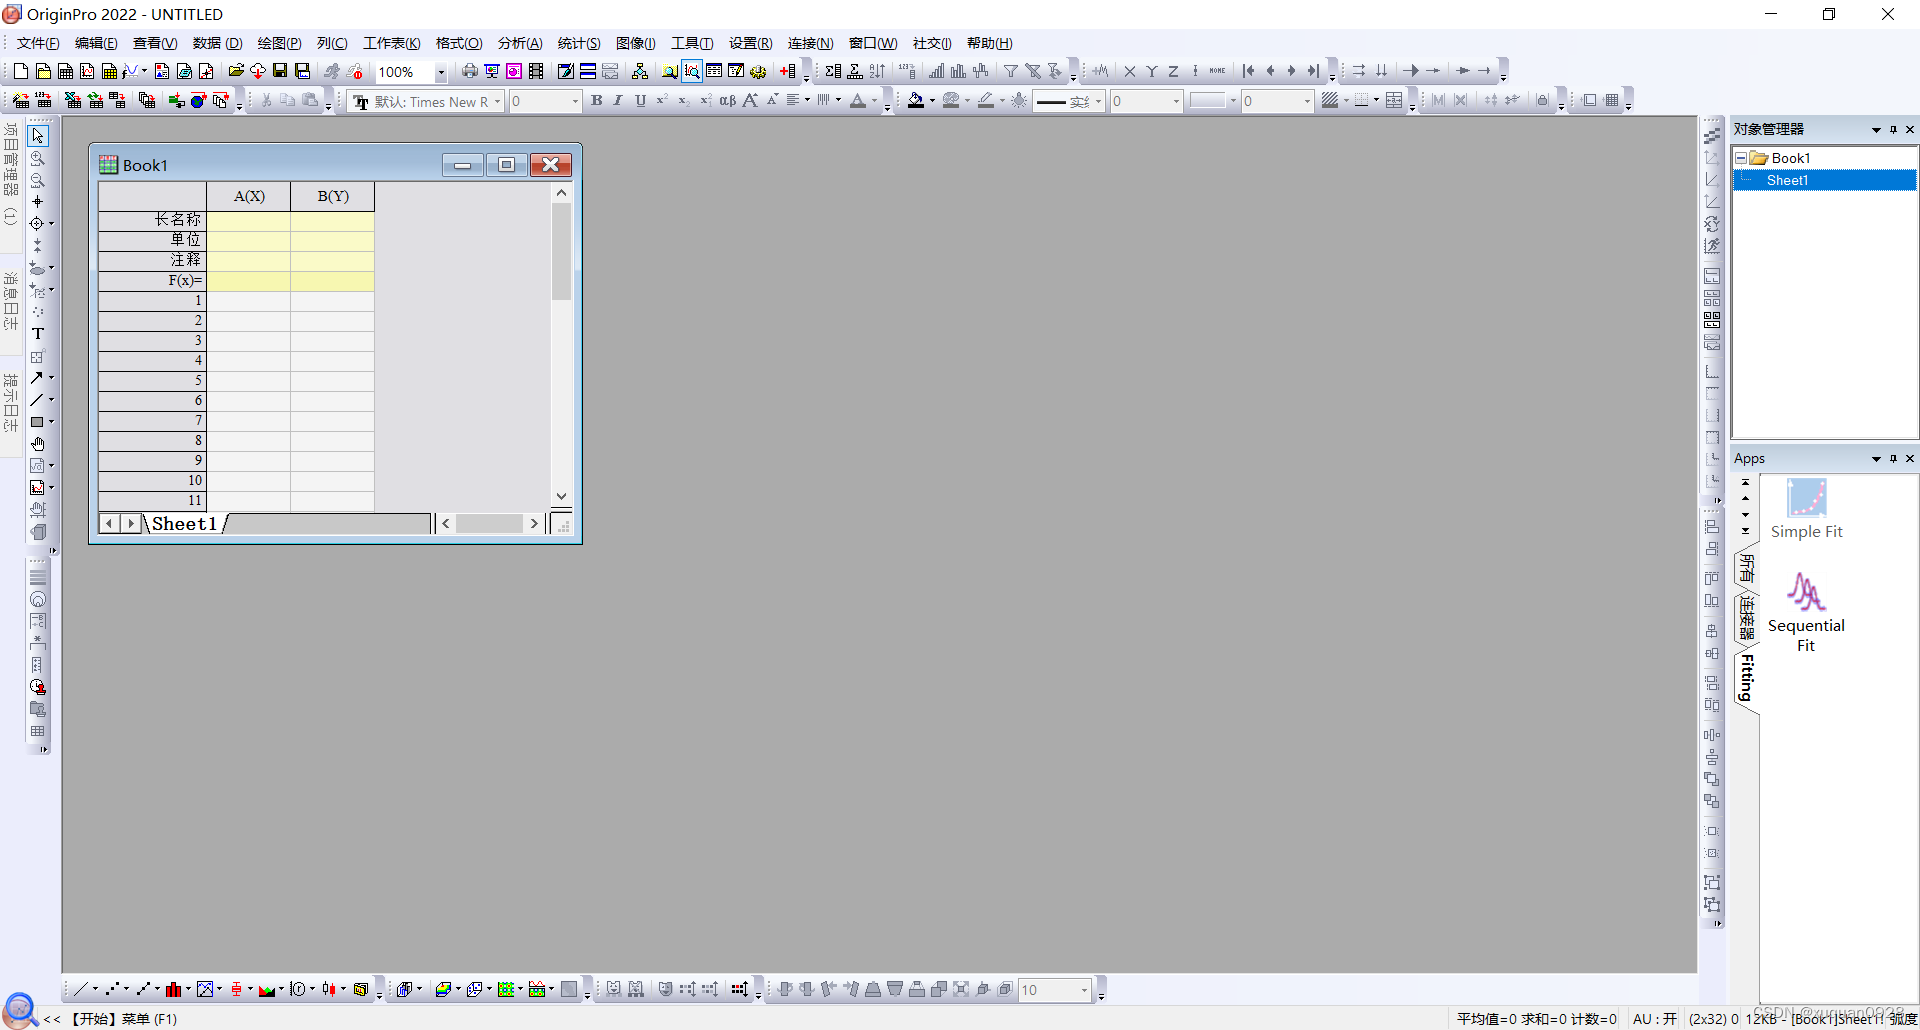The image size is (1920, 1030).
Task: Launch the Sequential Fit app
Action: click(1806, 612)
